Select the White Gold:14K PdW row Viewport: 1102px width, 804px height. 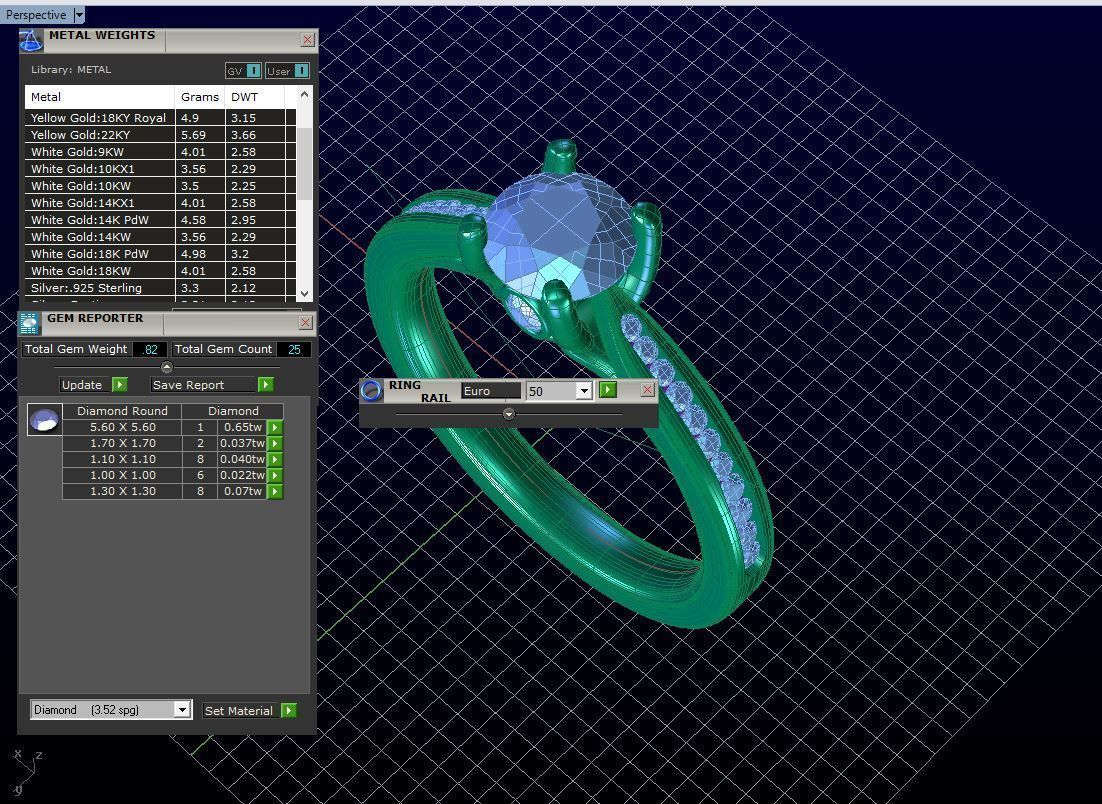coord(160,220)
